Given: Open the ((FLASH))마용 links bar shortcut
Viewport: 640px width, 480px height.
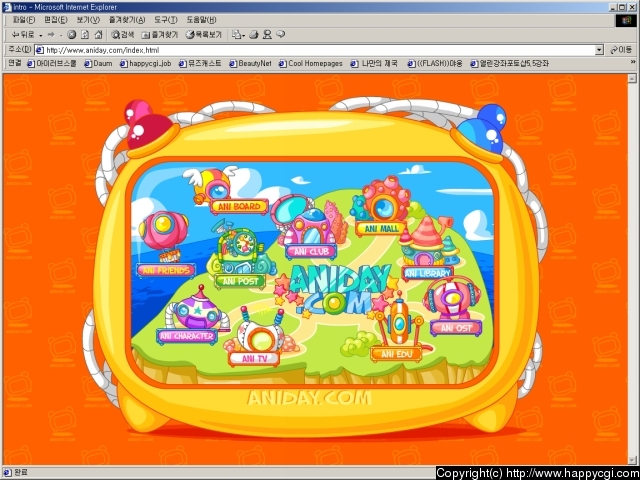Looking at the screenshot, I should pyautogui.click(x=435, y=64).
